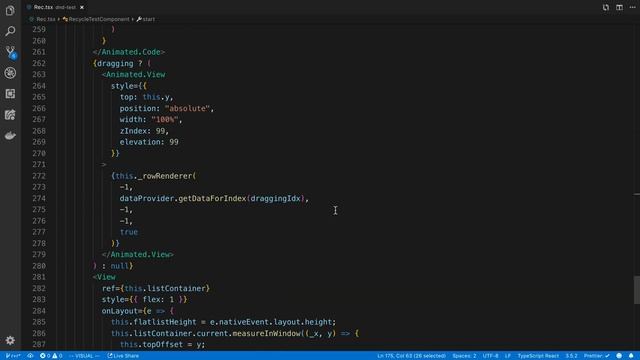
Task: Click the draggingIdx argument on line 274
Action: (x=276, y=198)
